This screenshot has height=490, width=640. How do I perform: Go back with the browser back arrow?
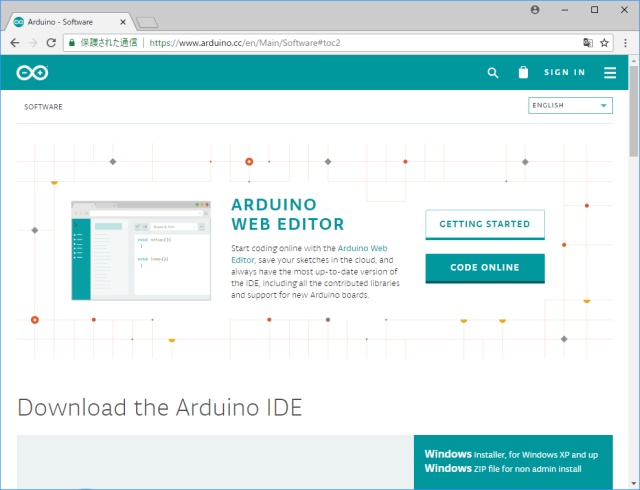(x=15, y=42)
